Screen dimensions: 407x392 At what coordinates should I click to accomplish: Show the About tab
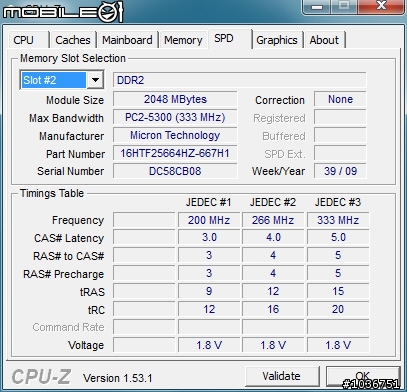click(x=324, y=40)
